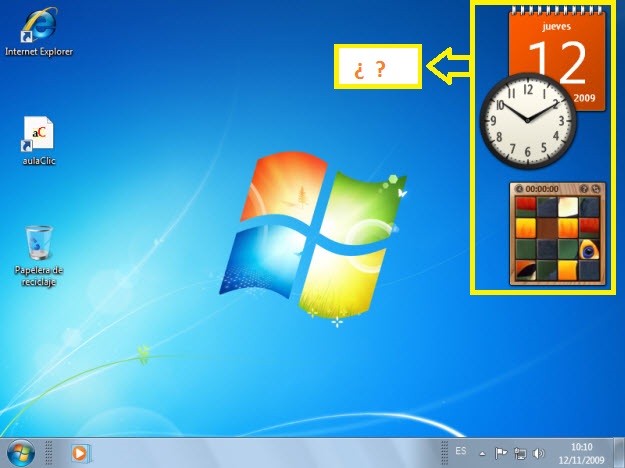The width and height of the screenshot is (625, 468).
Task: Shuffle the picture puzzle tiles
Action: click(x=596, y=189)
